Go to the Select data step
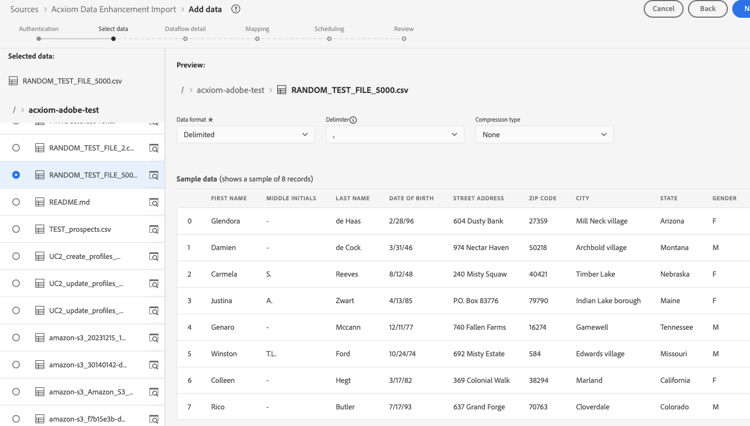Screen dimensions: 750x426 pyautogui.click(x=113, y=39)
